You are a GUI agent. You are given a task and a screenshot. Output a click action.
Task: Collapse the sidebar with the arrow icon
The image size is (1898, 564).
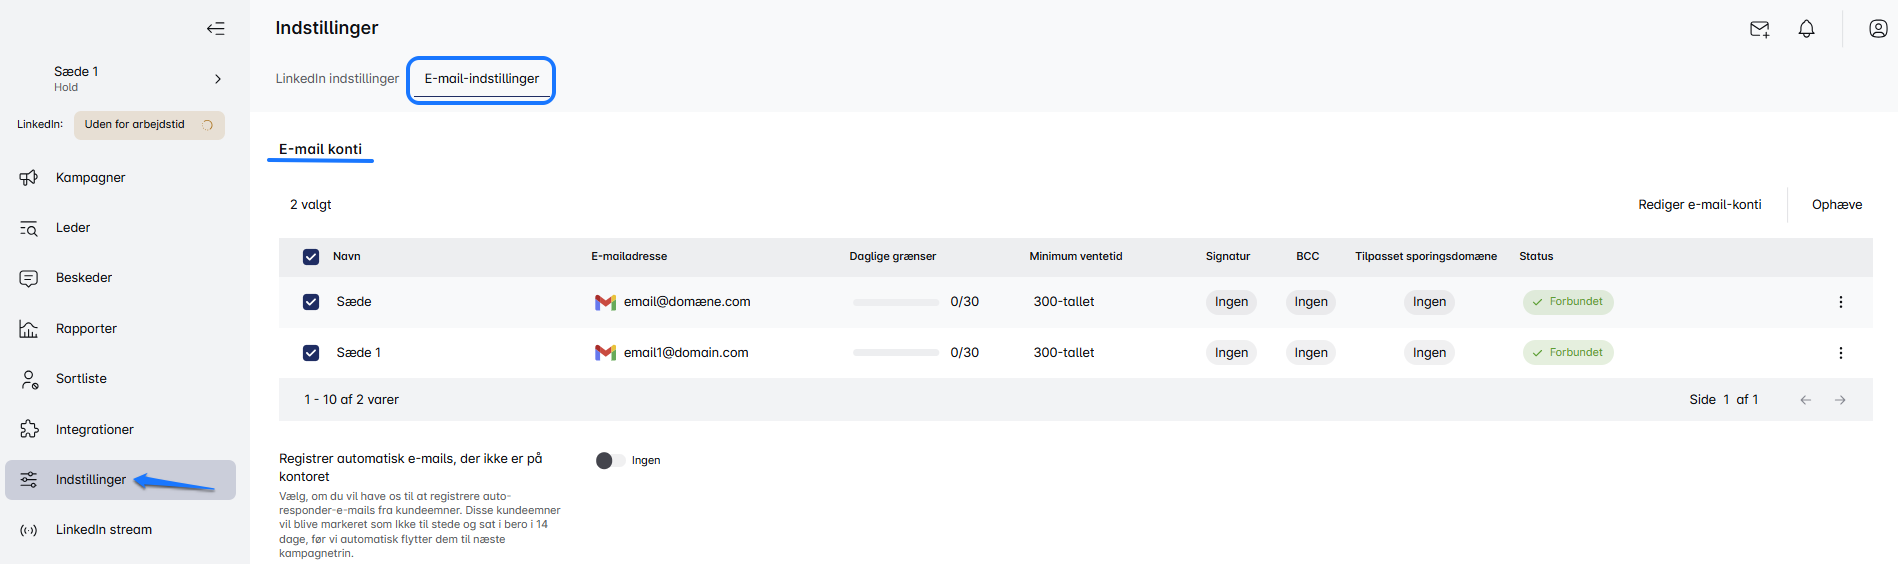215,28
